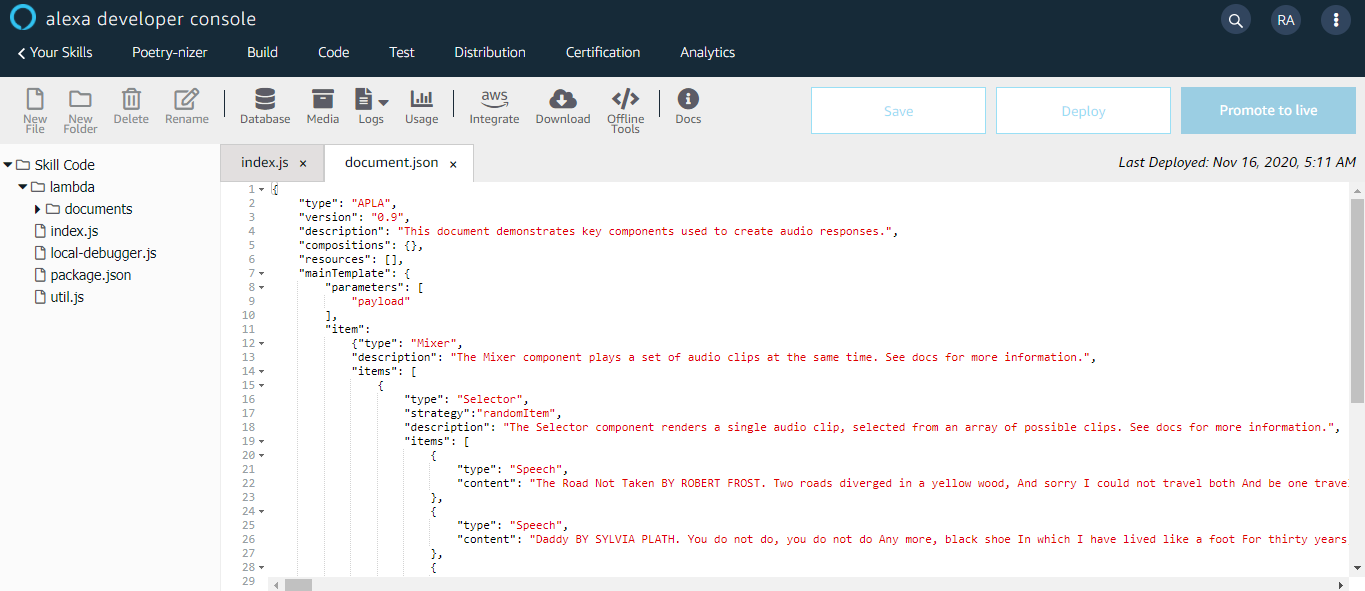
Task: Click the "0.9" version value
Action: 387,217
